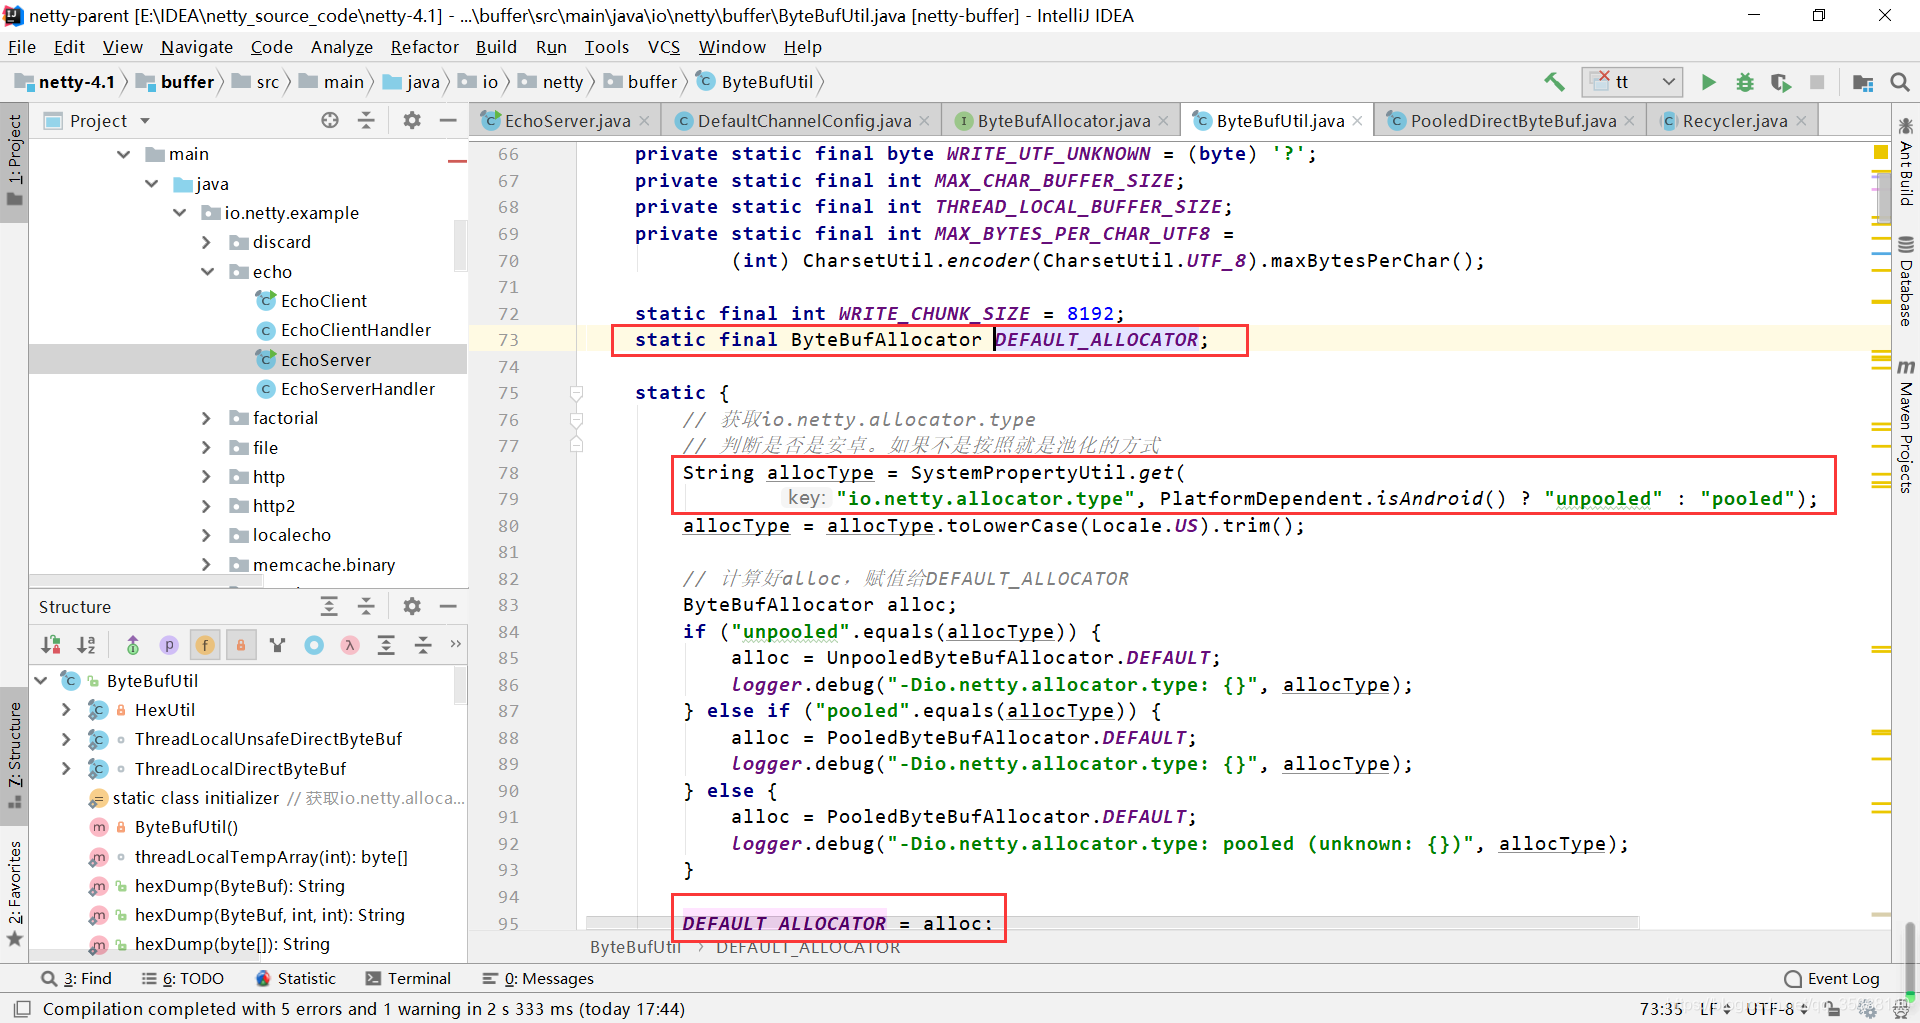This screenshot has height=1023, width=1920.
Task: Open the Find tool window
Action: click(x=77, y=978)
